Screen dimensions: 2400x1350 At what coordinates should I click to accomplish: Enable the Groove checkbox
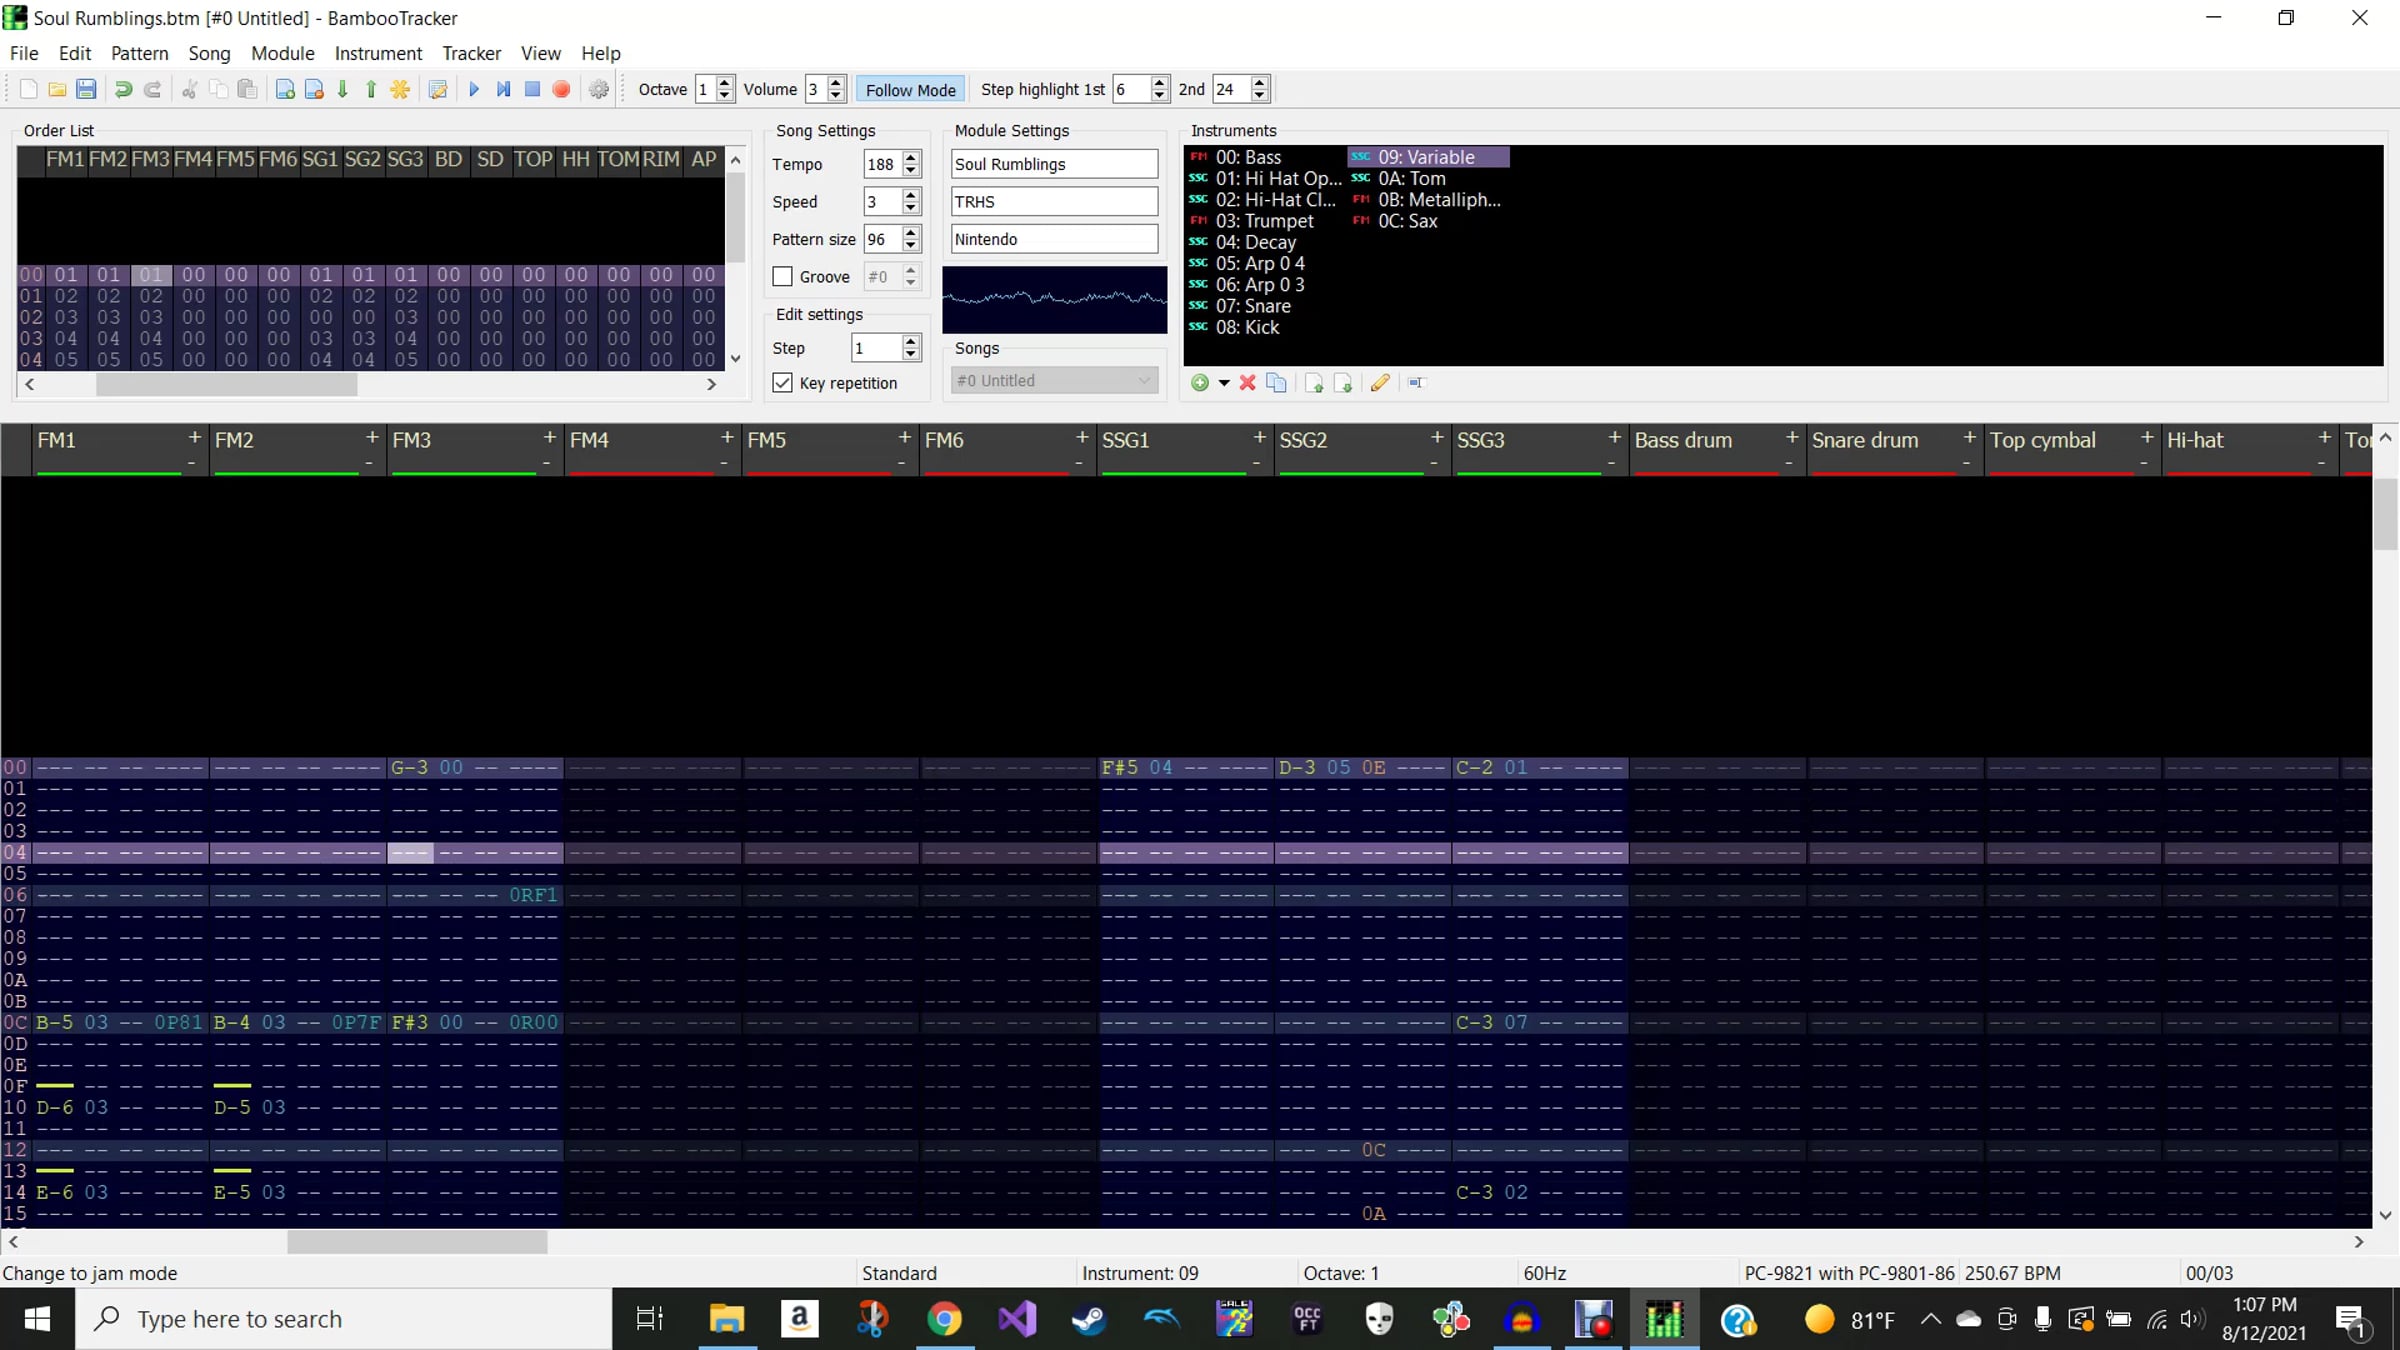pos(783,277)
